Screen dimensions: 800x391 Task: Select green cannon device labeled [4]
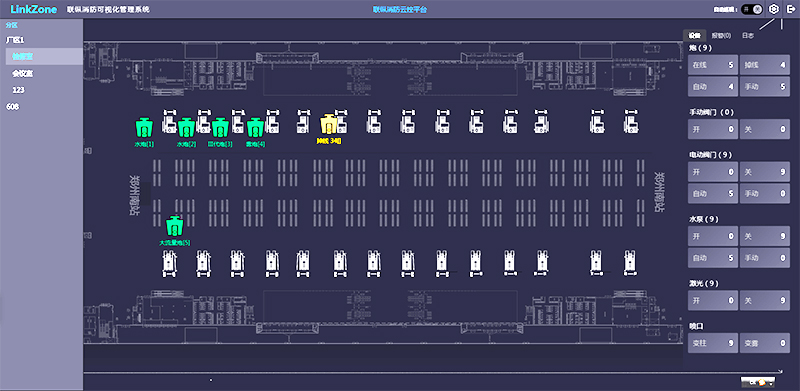click(x=255, y=127)
